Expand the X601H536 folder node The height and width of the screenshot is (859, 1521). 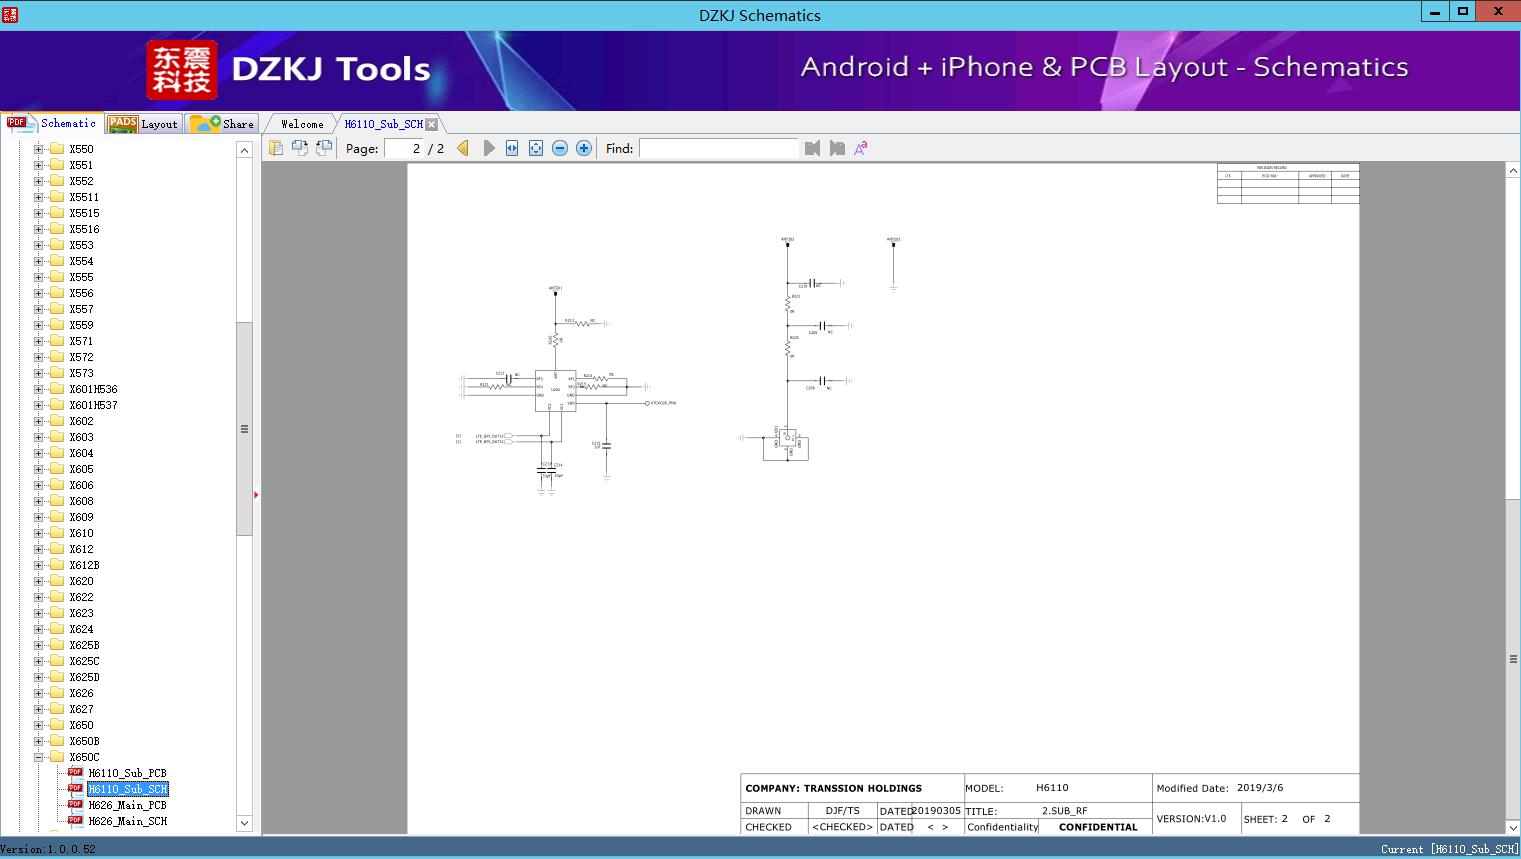(39, 389)
